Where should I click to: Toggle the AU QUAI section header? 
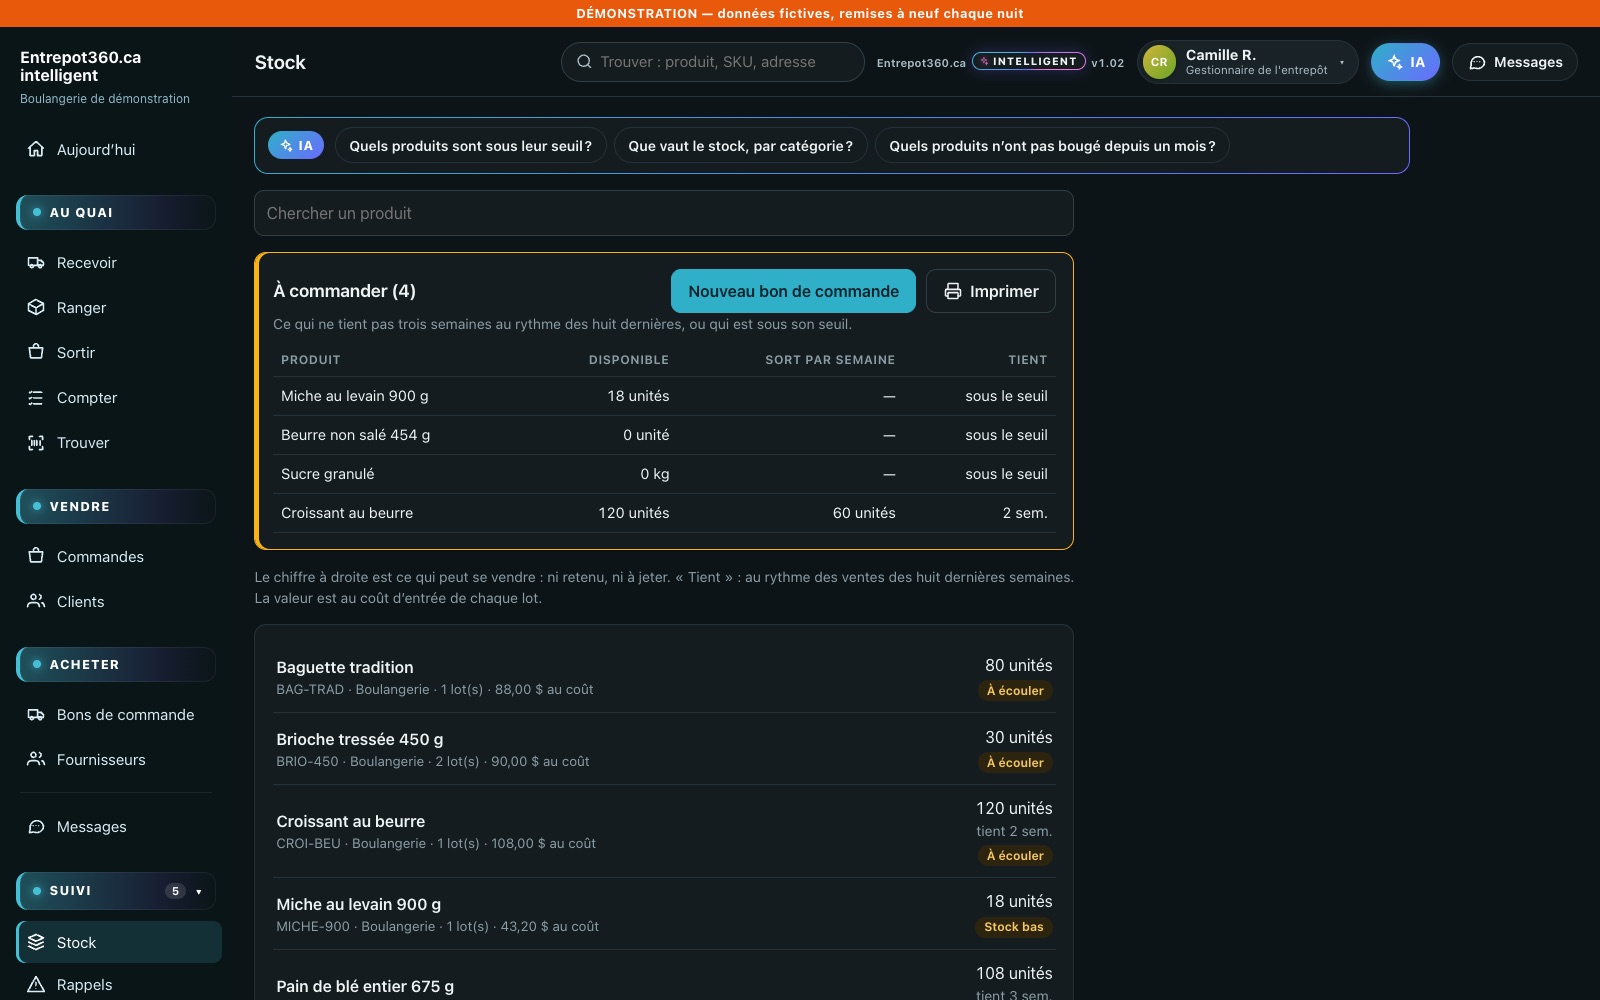point(116,212)
